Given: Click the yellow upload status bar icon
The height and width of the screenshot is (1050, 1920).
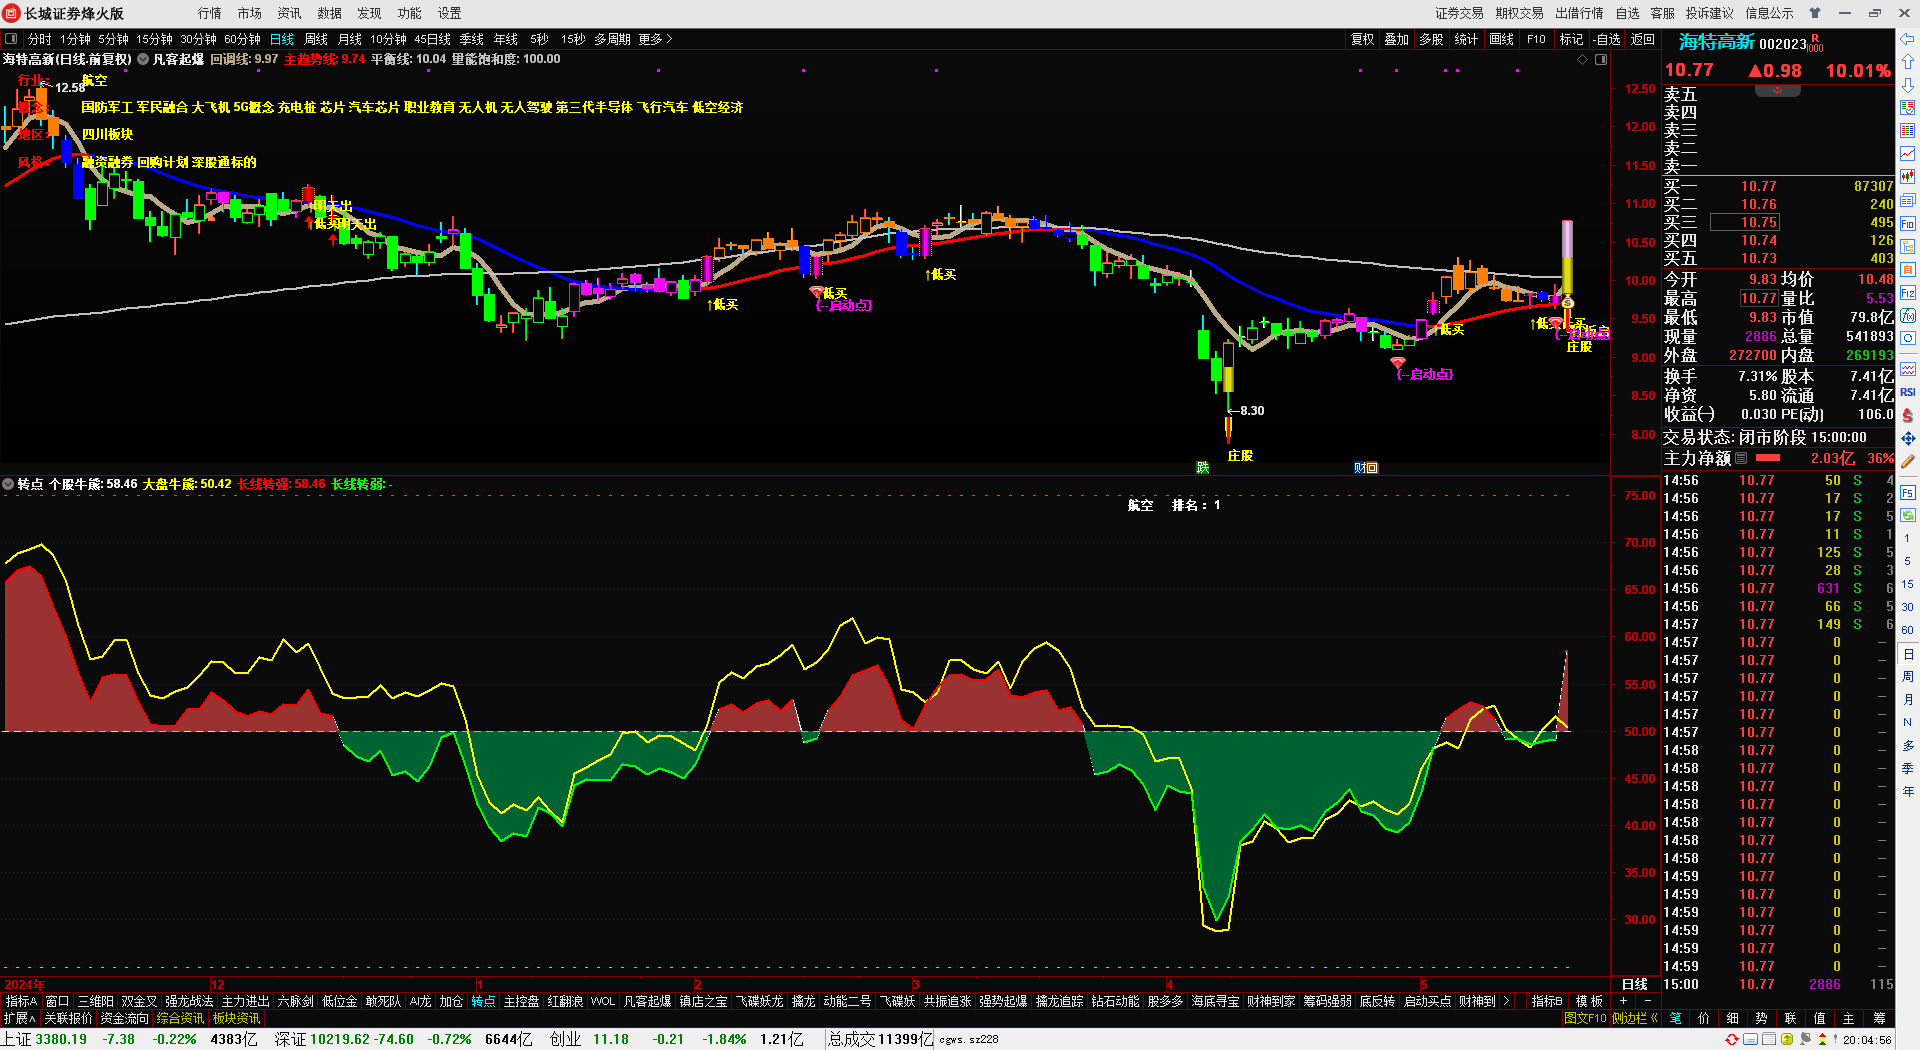Looking at the screenshot, I should (x=1787, y=1040).
